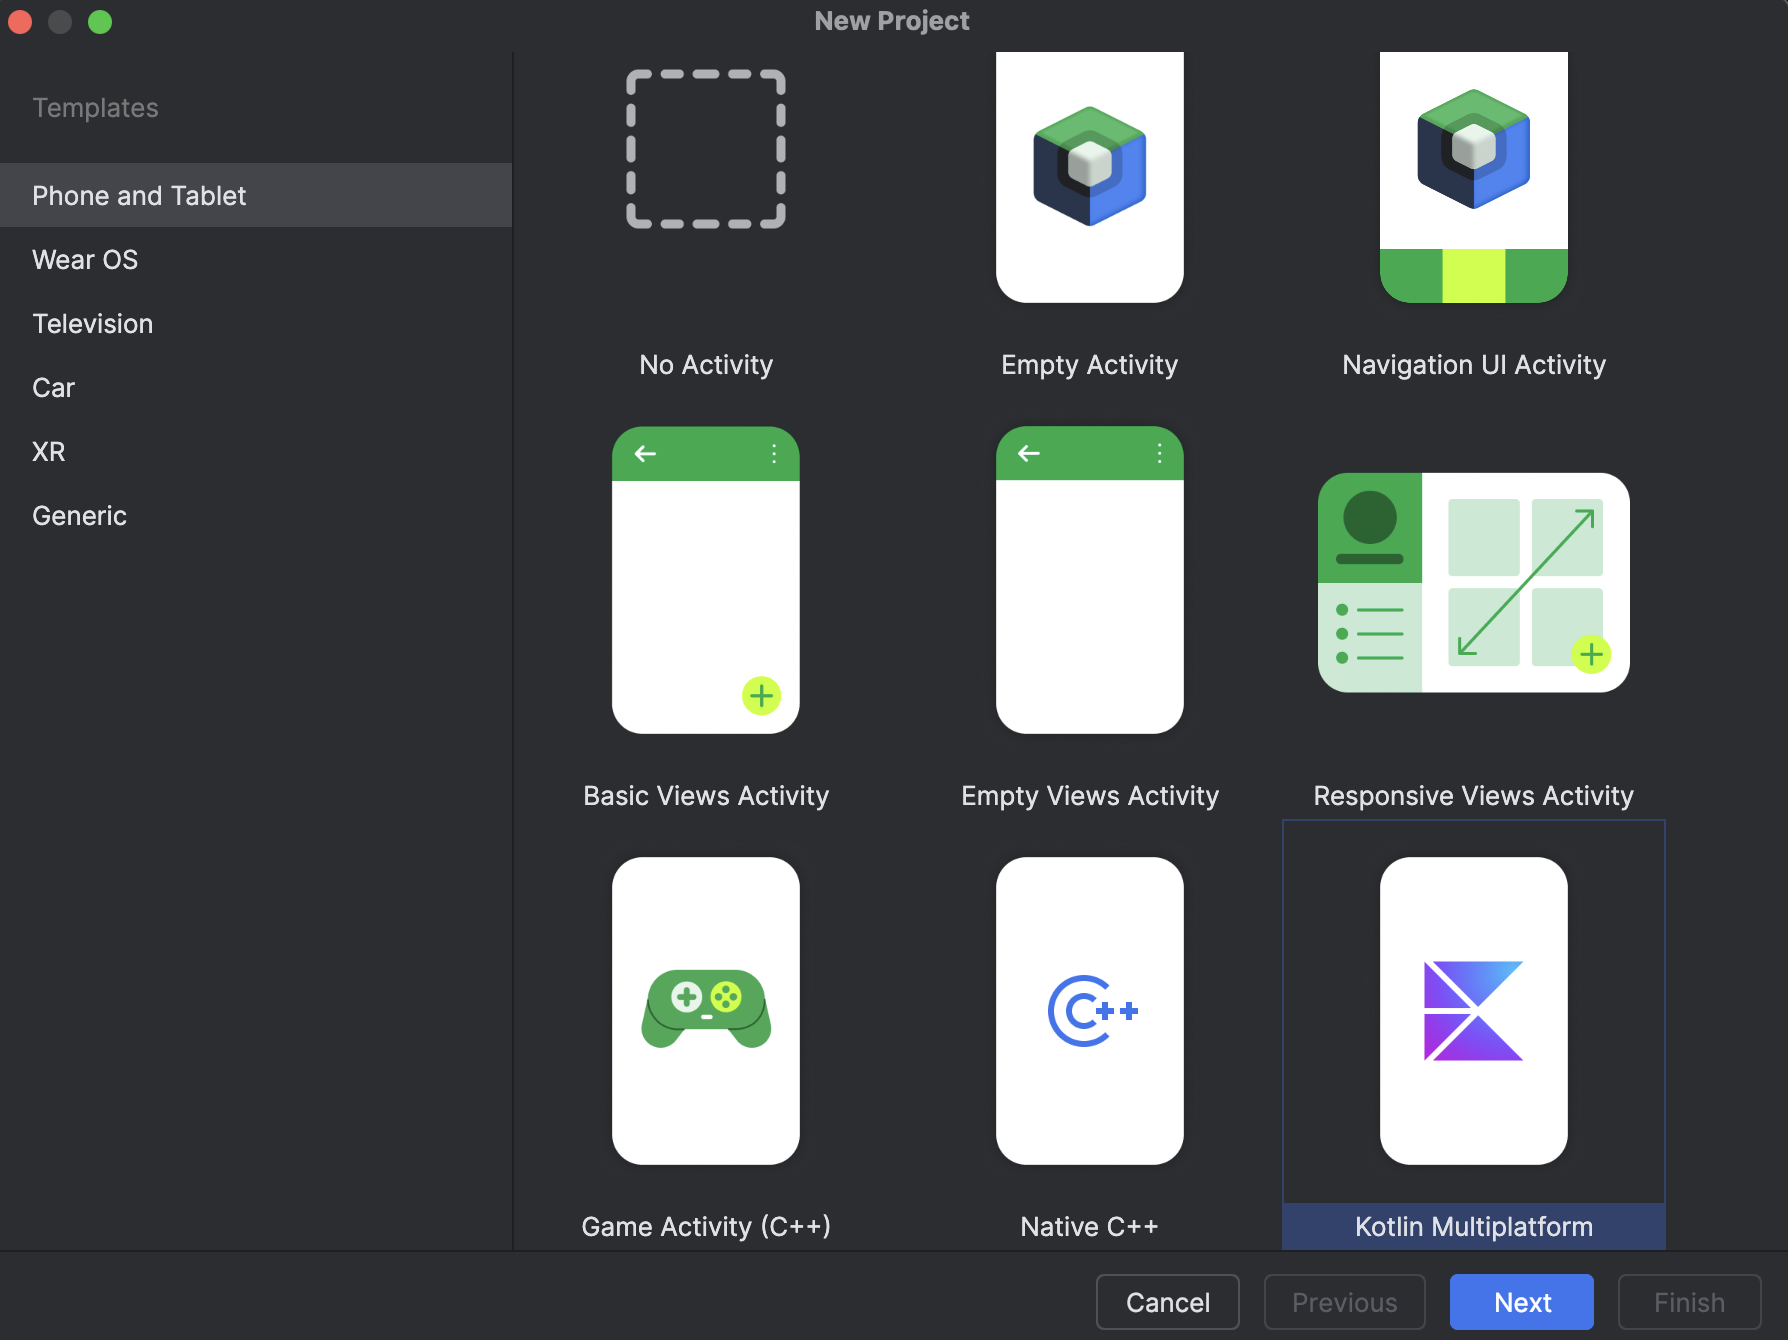Select the Responsive Views Activity layout icon
Screen dimensions: 1788x1340
click(1473, 582)
